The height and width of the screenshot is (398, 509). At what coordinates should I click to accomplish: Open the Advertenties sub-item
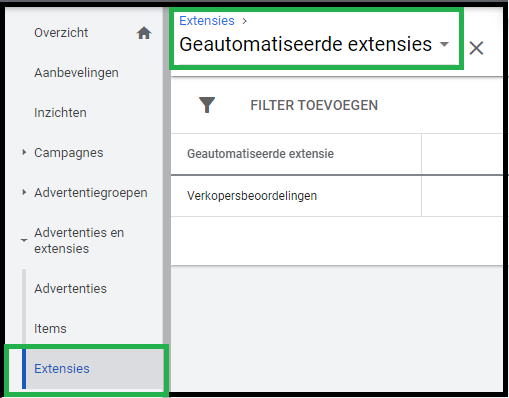[x=70, y=289]
